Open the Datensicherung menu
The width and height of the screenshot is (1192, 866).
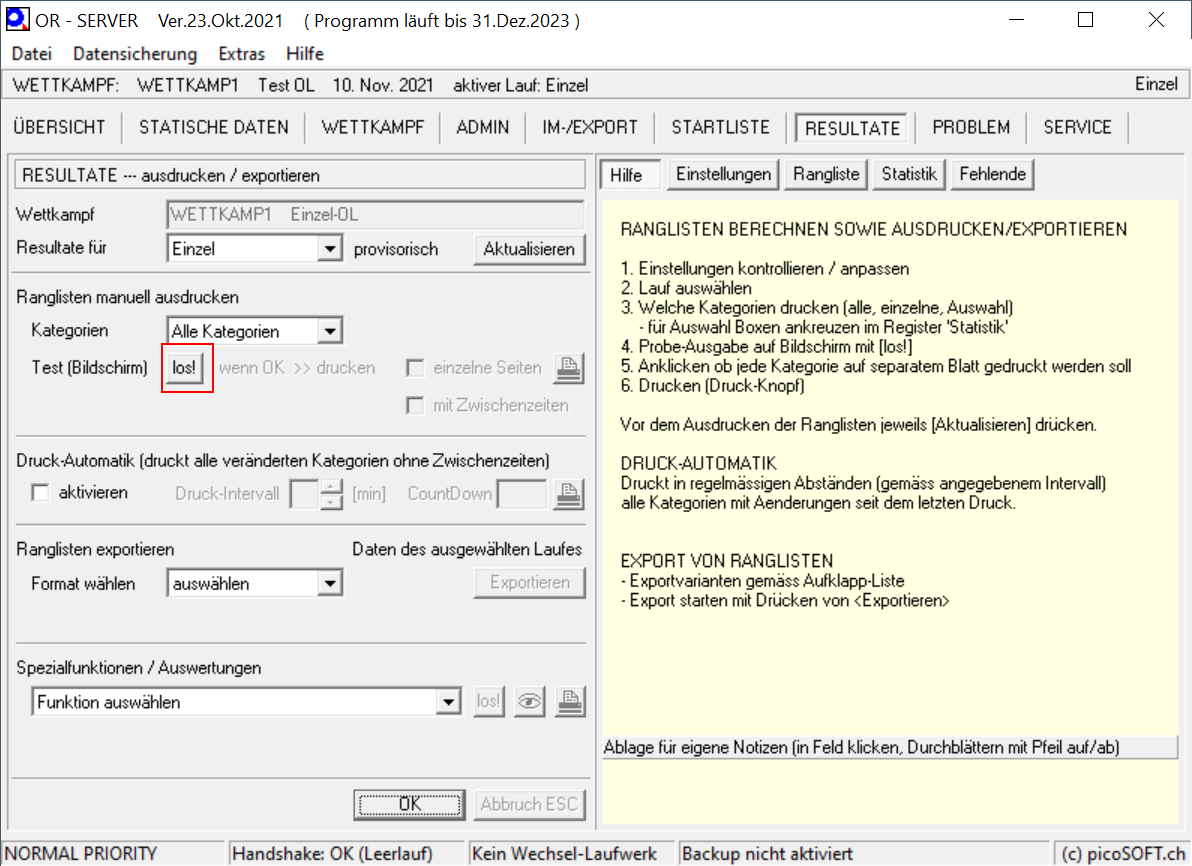(135, 54)
